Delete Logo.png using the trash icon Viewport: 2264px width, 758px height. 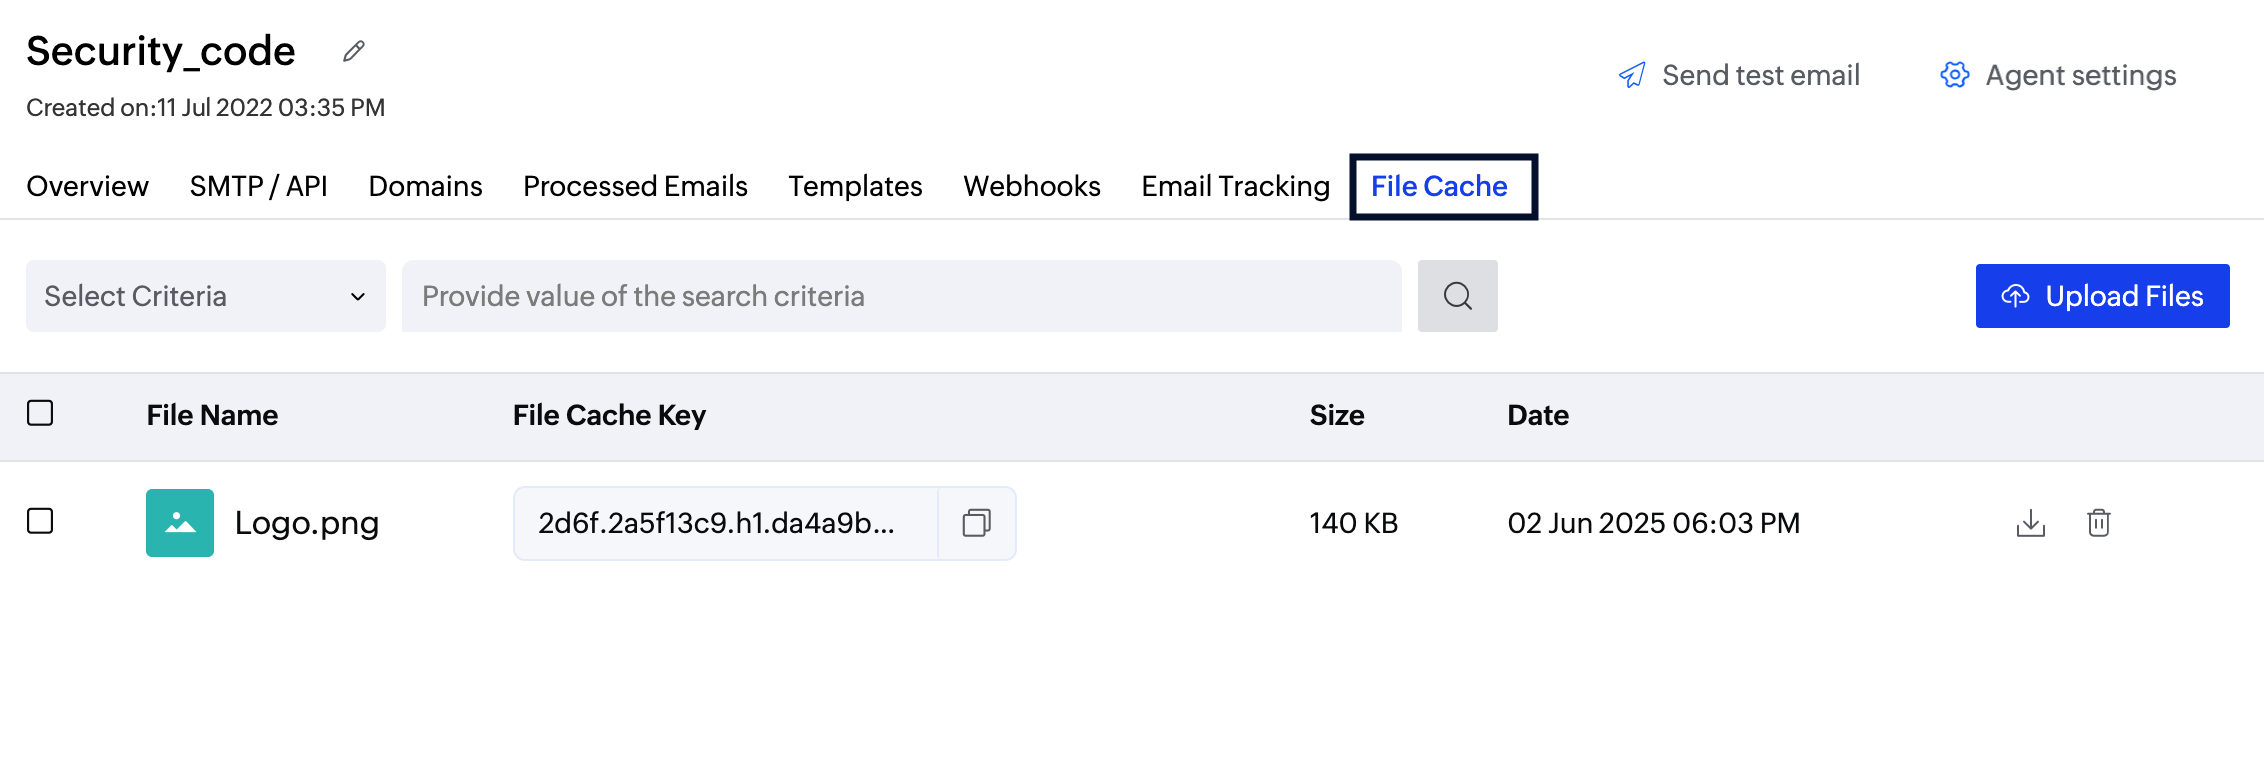[2098, 523]
